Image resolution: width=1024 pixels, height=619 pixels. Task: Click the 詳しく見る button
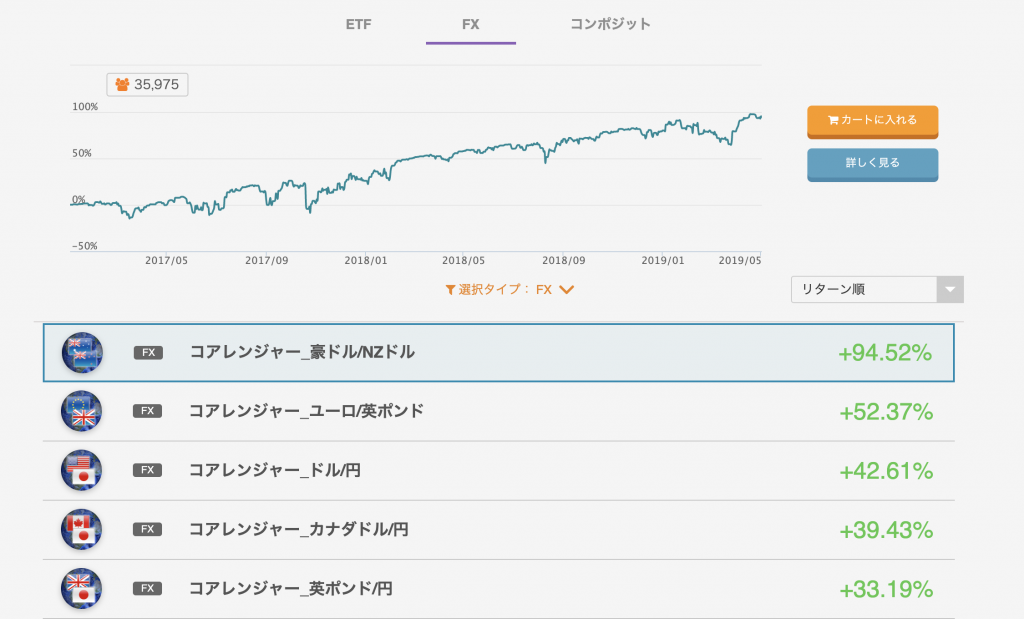872,164
